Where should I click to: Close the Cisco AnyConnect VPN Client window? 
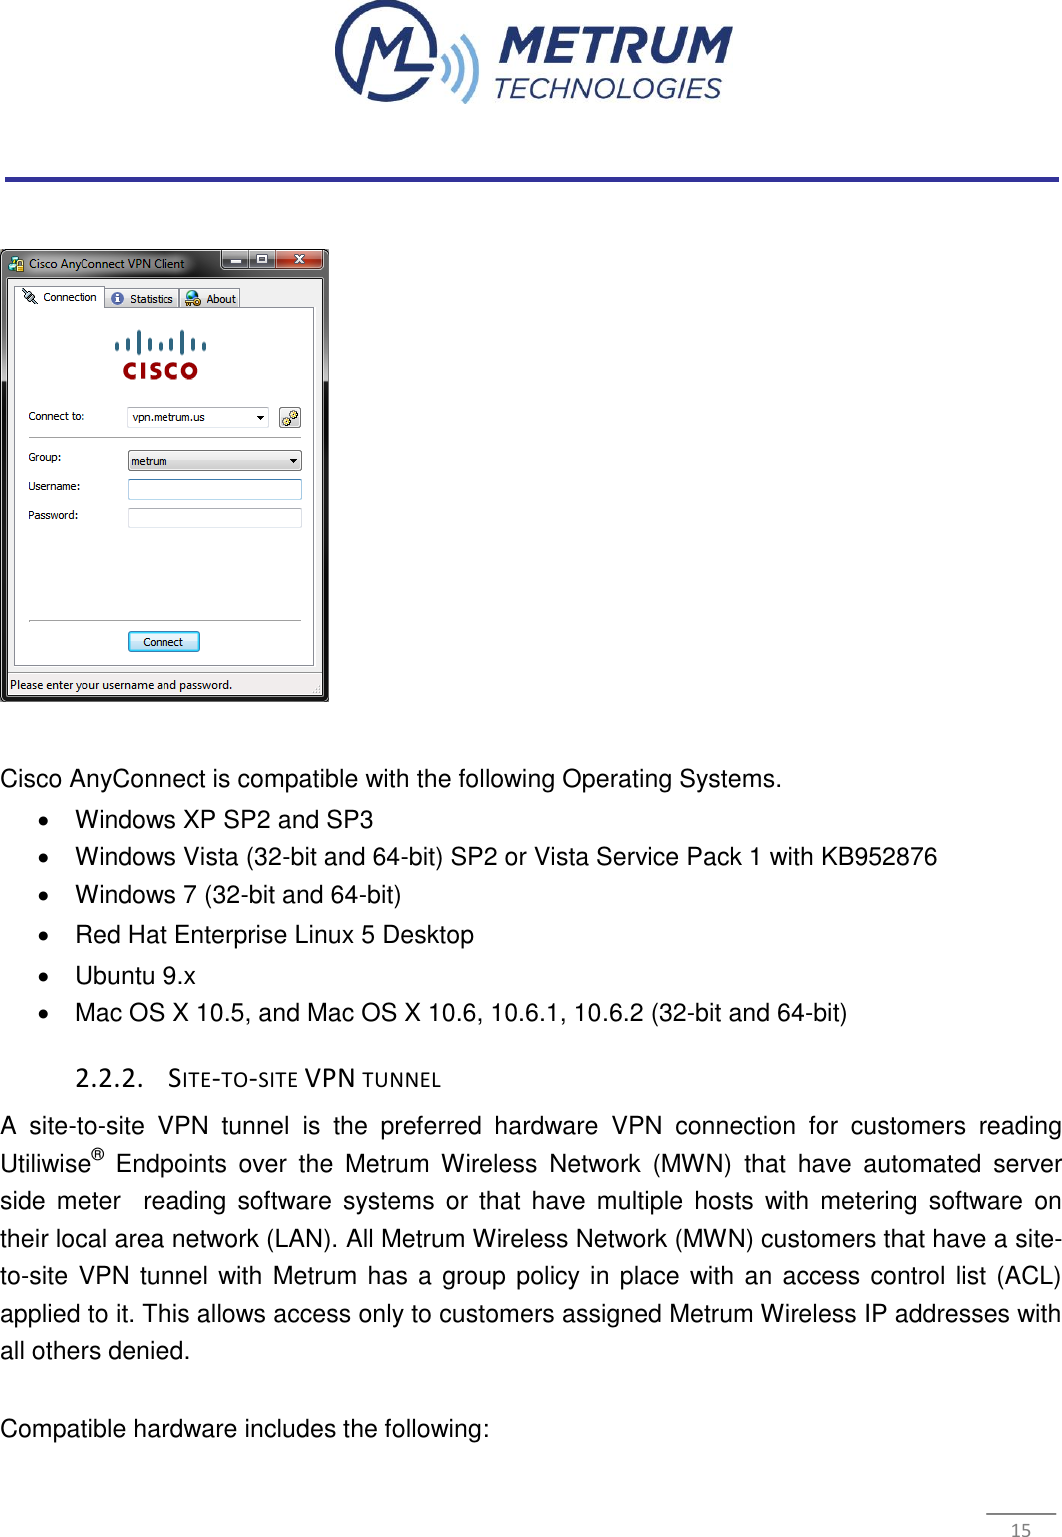coord(299,260)
